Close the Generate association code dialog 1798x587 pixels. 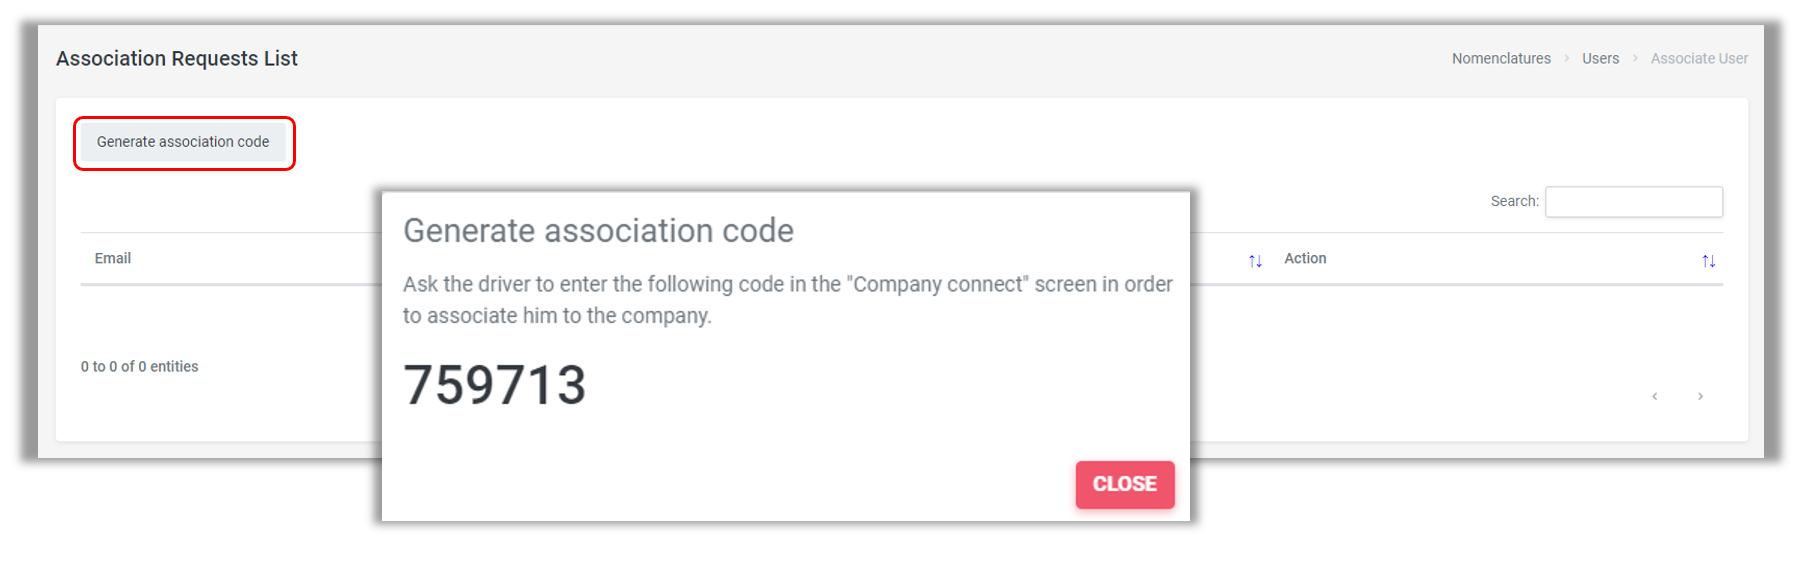point(1124,484)
